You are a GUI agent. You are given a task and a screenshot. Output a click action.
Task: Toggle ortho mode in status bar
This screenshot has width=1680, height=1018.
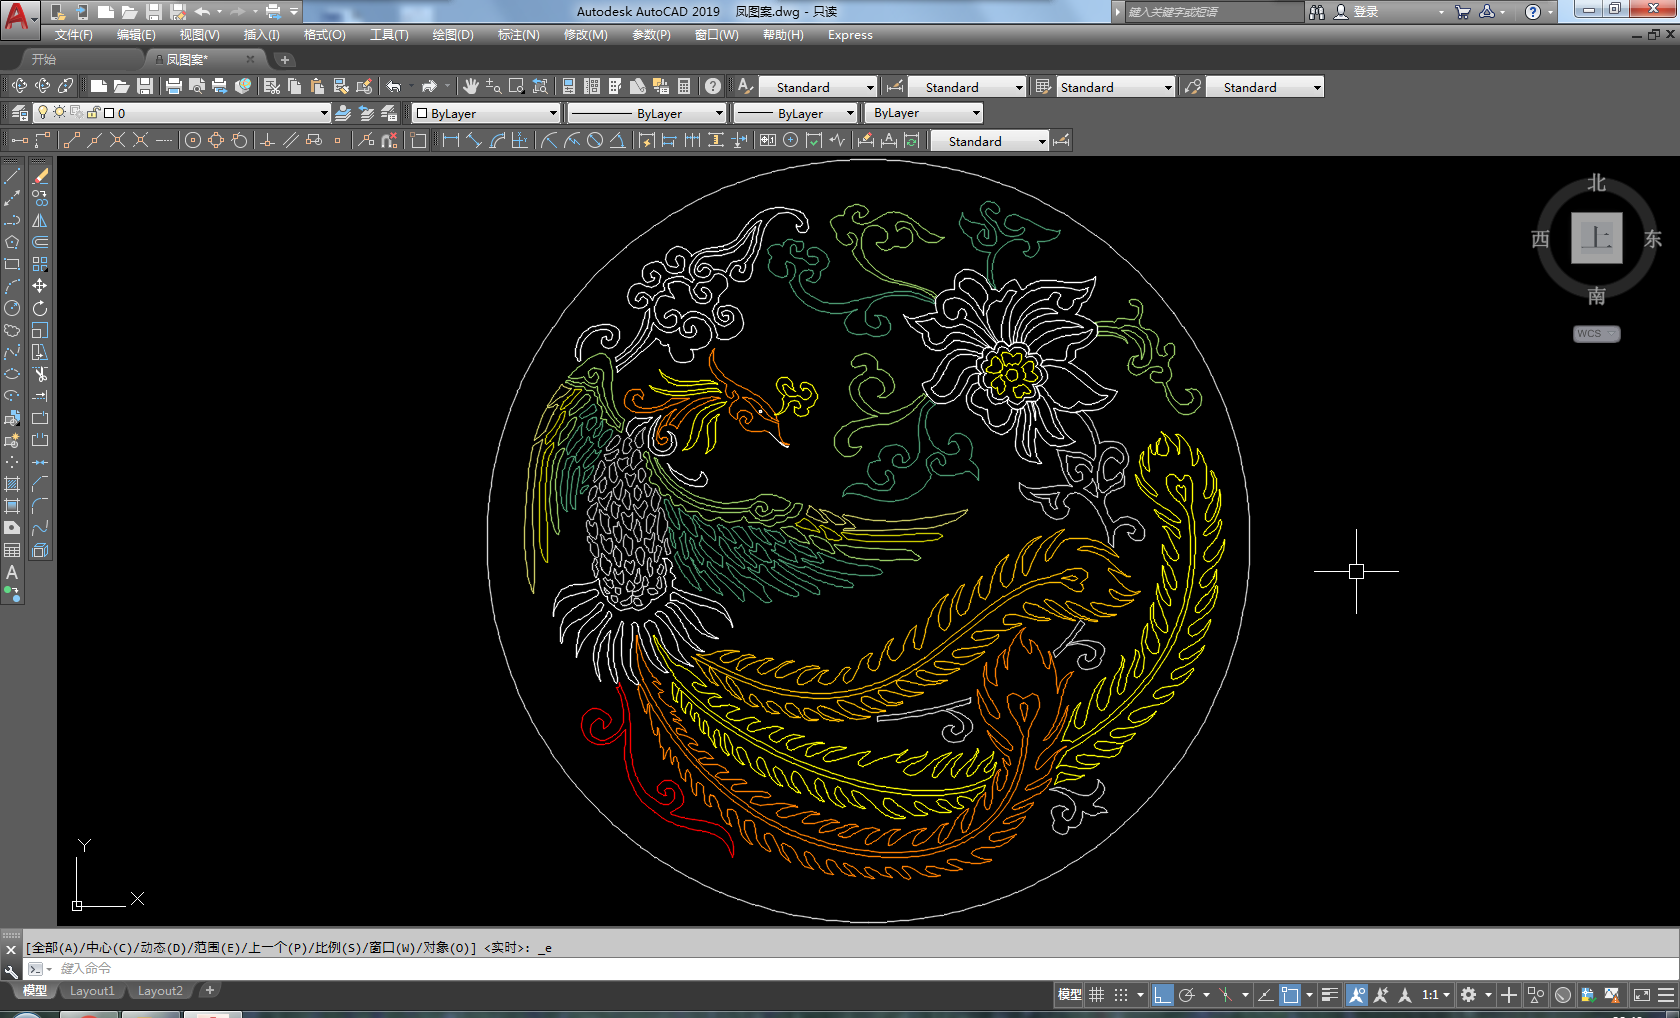(x=1161, y=995)
